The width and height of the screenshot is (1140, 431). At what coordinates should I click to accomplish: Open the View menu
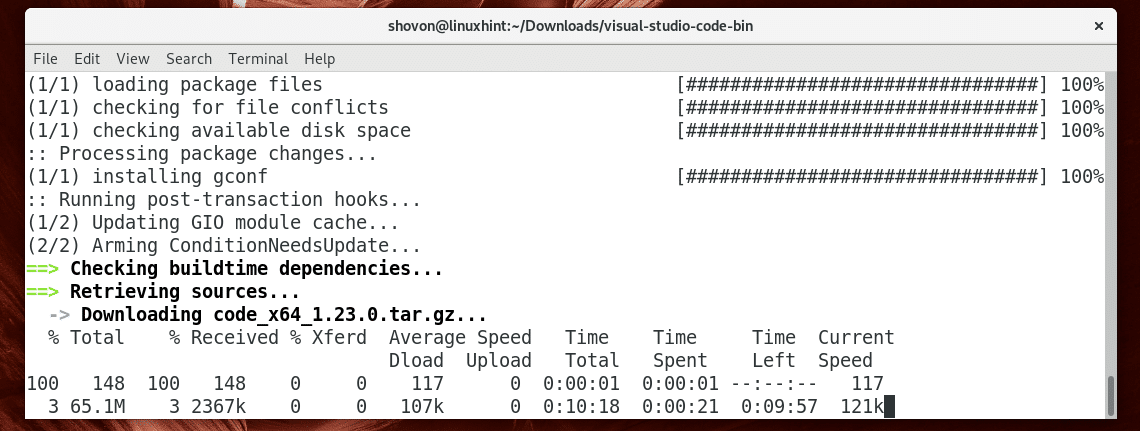point(133,59)
